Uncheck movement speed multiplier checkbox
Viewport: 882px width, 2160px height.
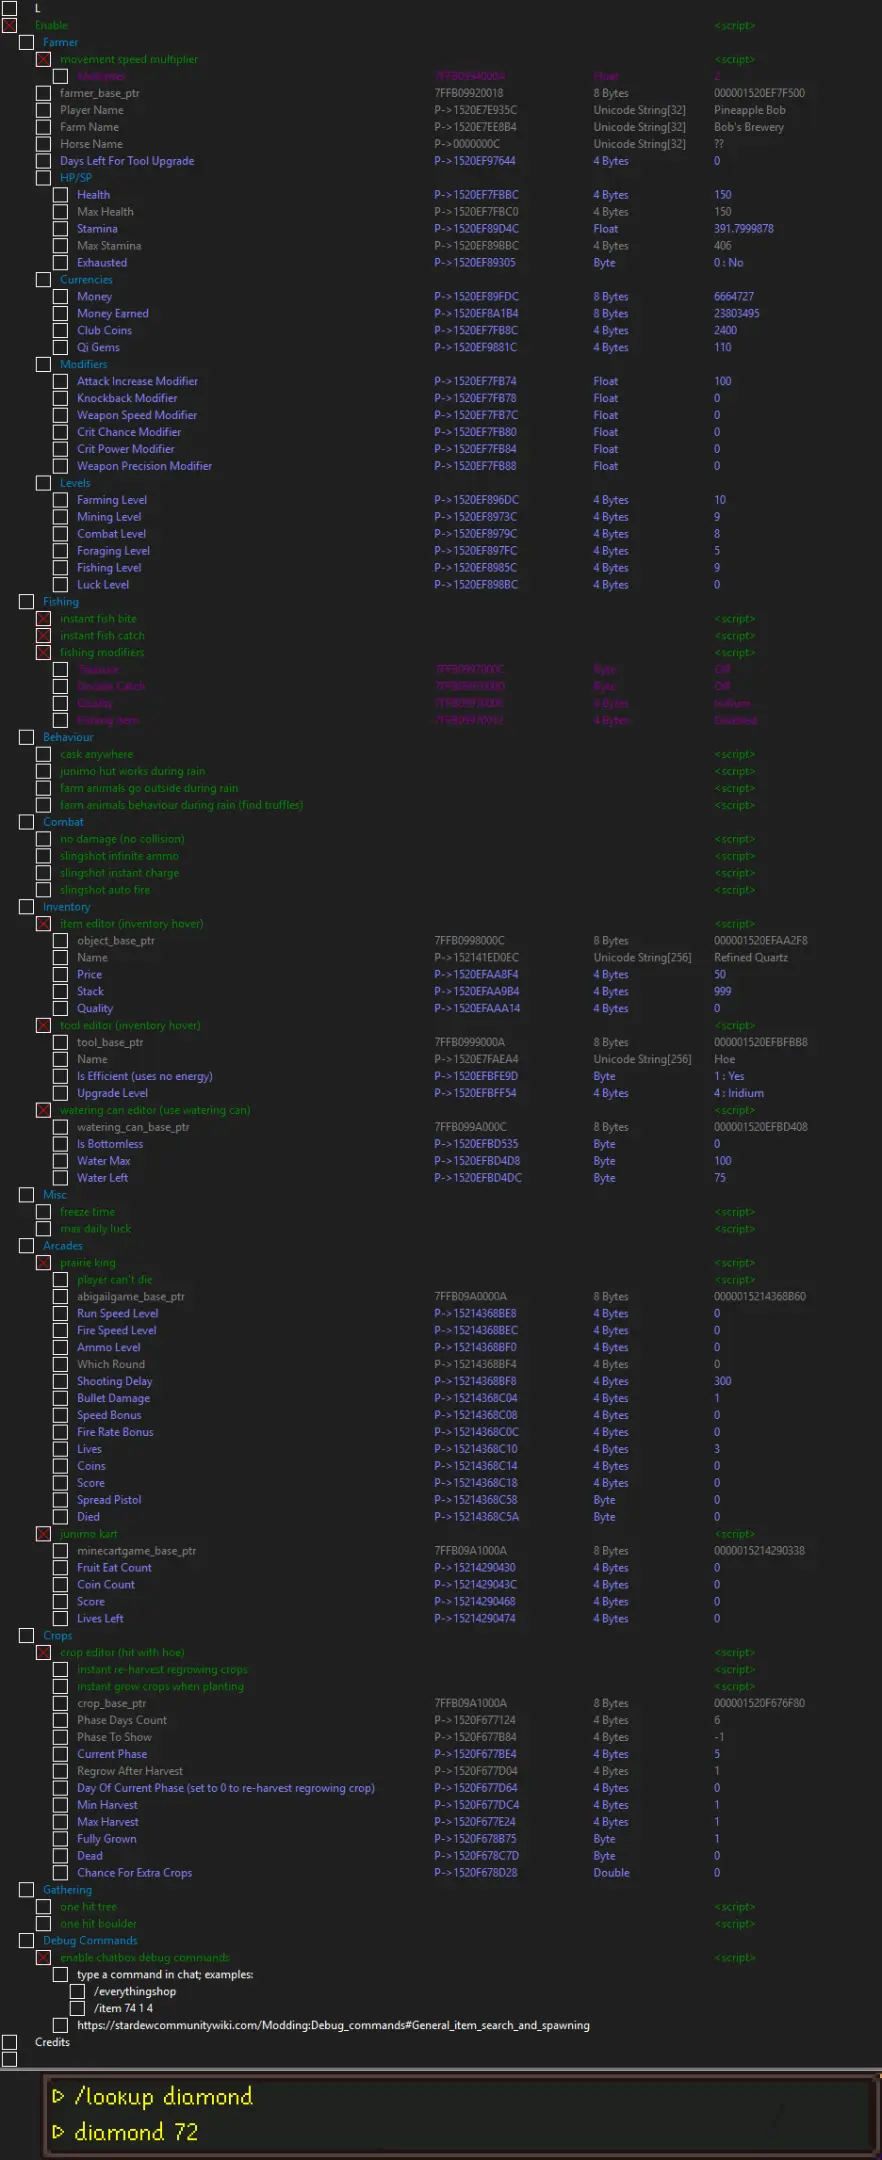(43, 59)
